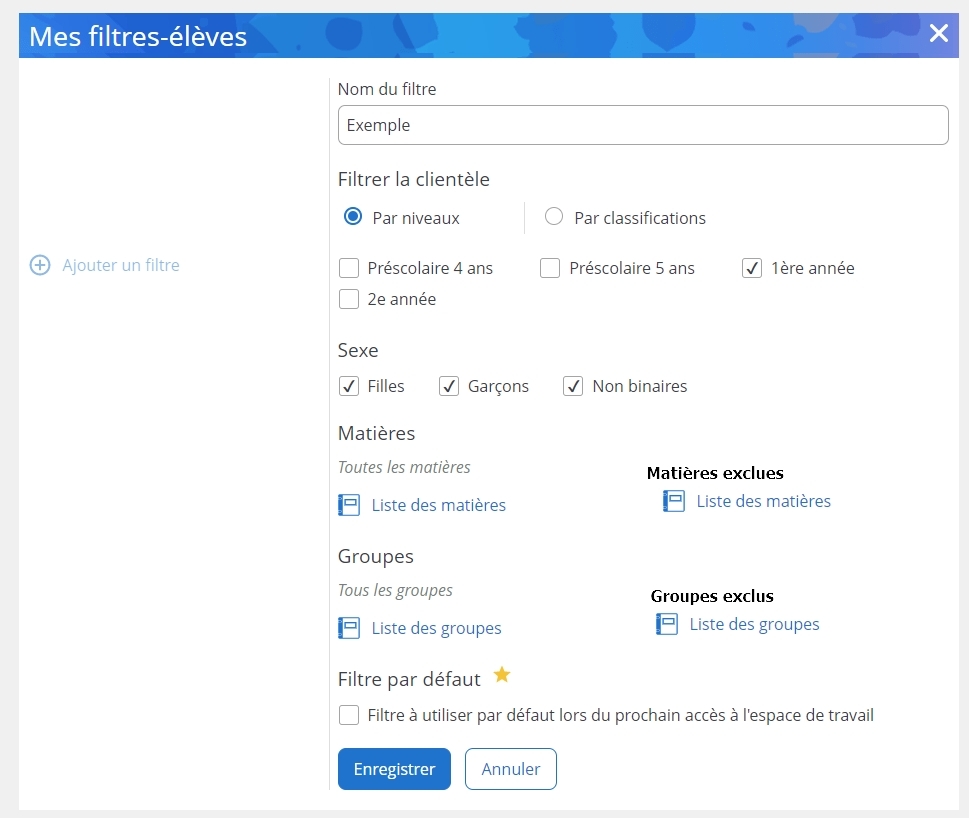
Task: Click the list icon under Matières exclues
Action: click(674, 501)
